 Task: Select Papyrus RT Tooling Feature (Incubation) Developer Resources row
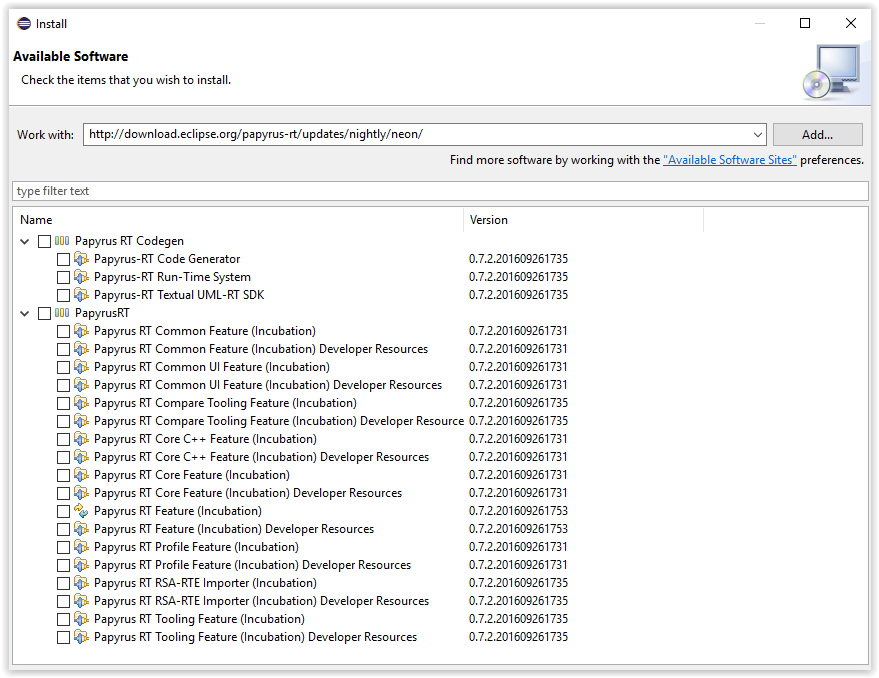(255, 637)
